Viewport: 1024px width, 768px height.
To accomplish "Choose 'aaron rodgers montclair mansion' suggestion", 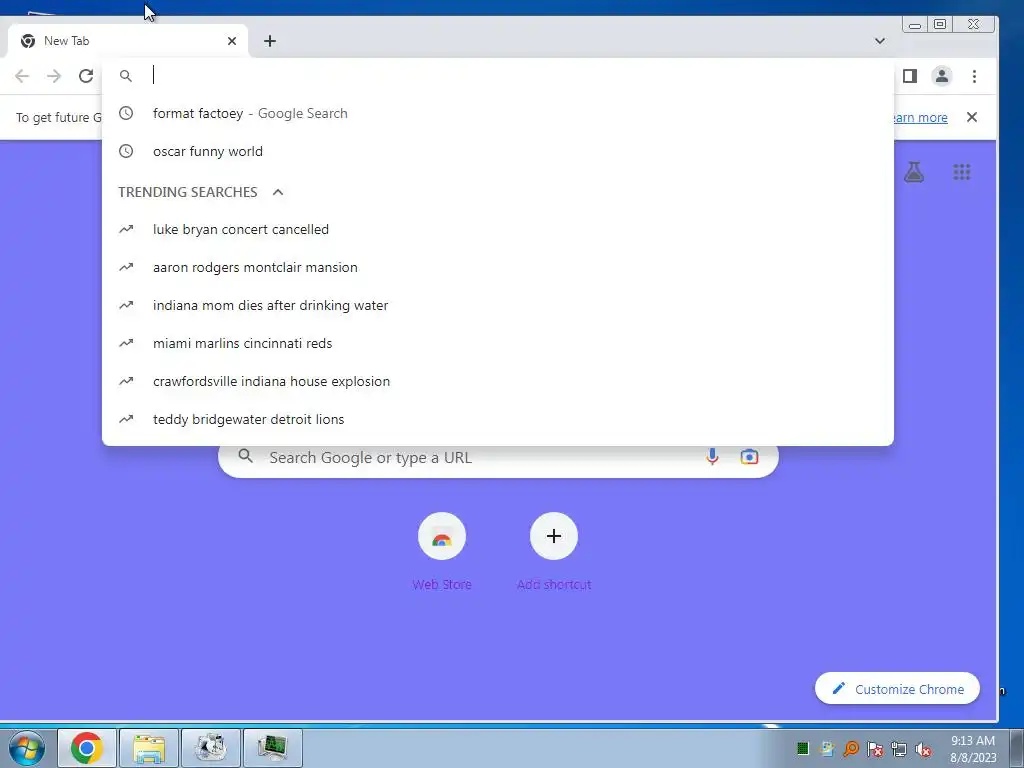I will pos(498,267).
